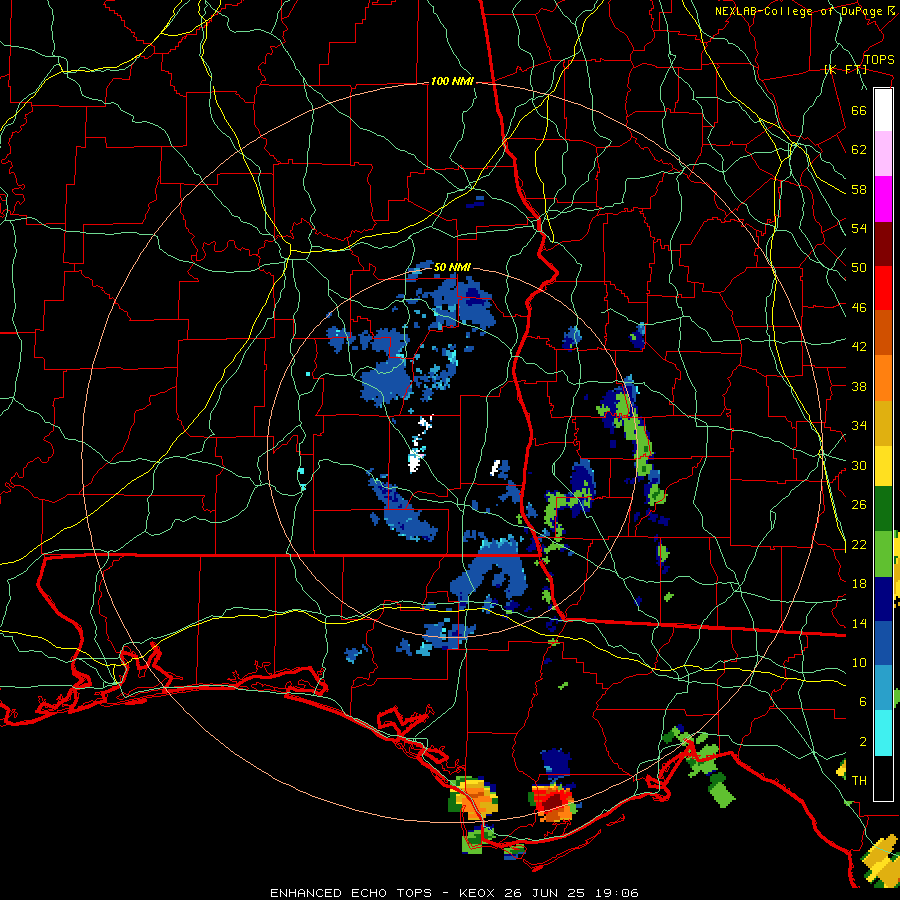Click the dark orange legend swatch
900x900 pixels.
883,333
